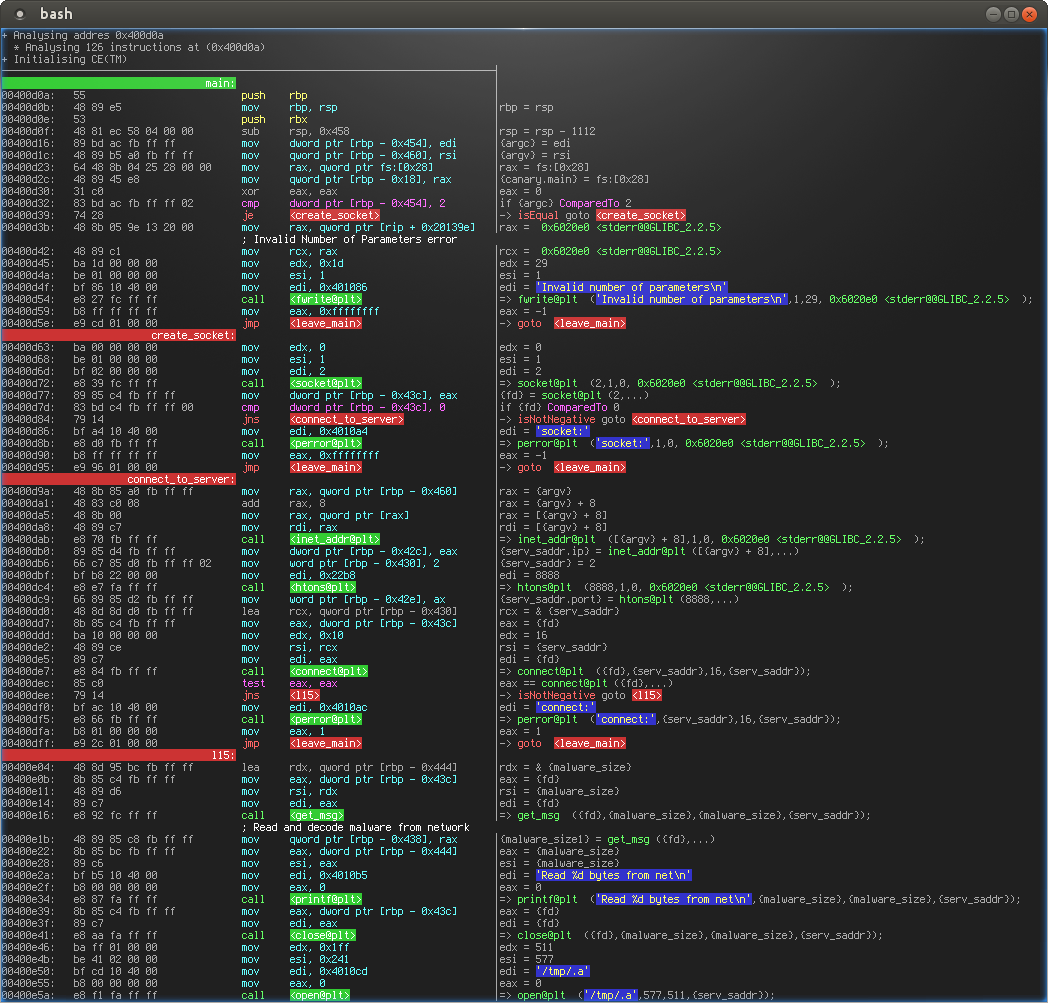Maximize the bash terminal window
Screen dimensions: 1048x1003
1011,14
